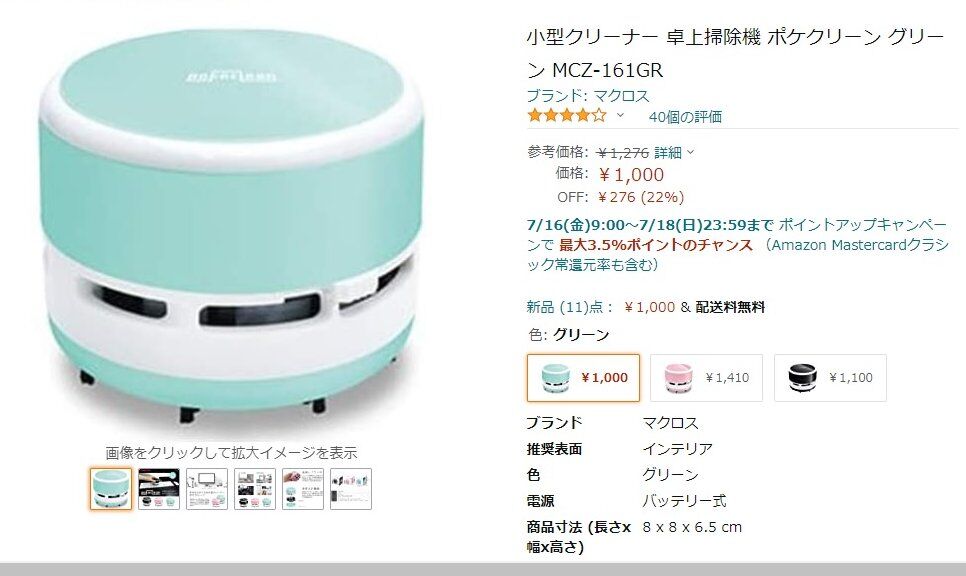This screenshot has height=576, width=966.
Task: Open the first green cleaner thumbnail
Action: (x=111, y=489)
